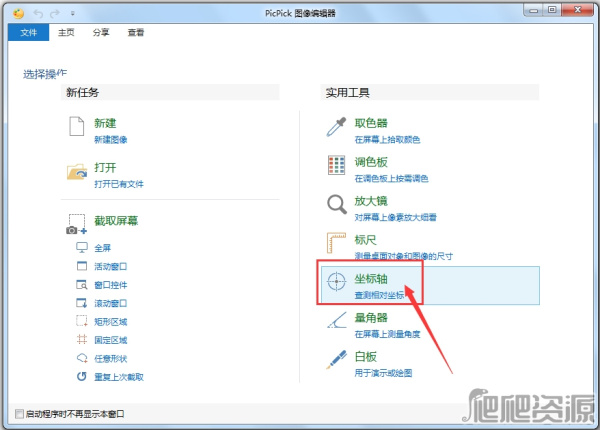600x430 pixels.
Task: Click the ruler icon for 标尺
Action: click(336, 243)
